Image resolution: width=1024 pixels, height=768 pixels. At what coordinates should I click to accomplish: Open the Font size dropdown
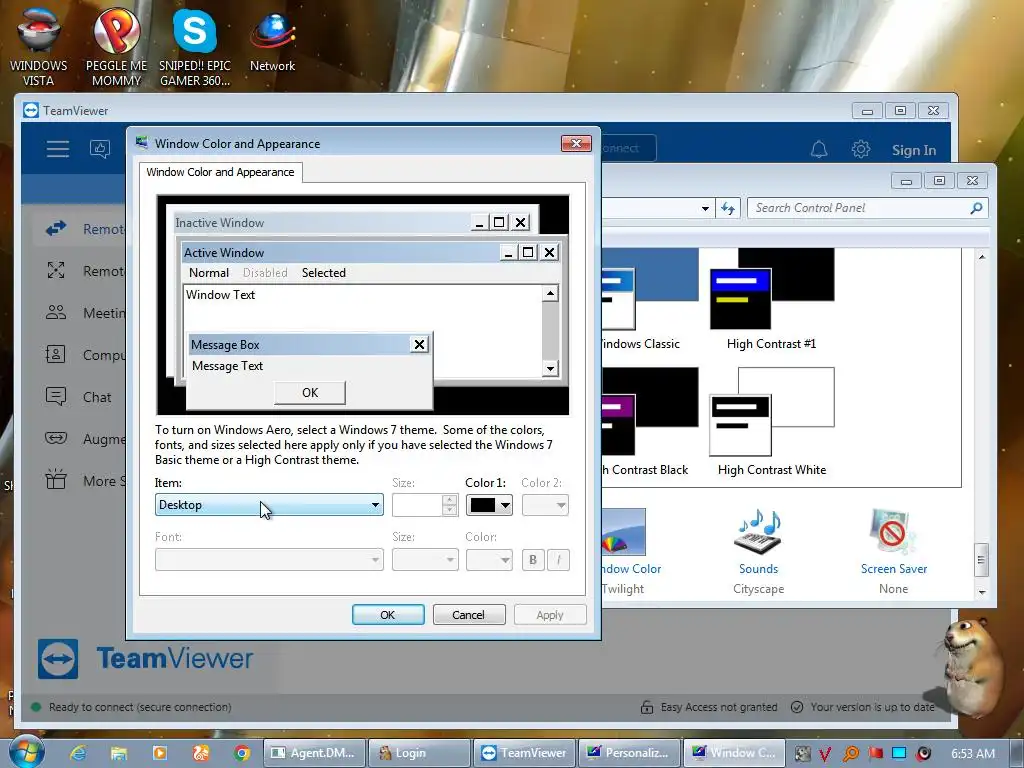(x=425, y=560)
